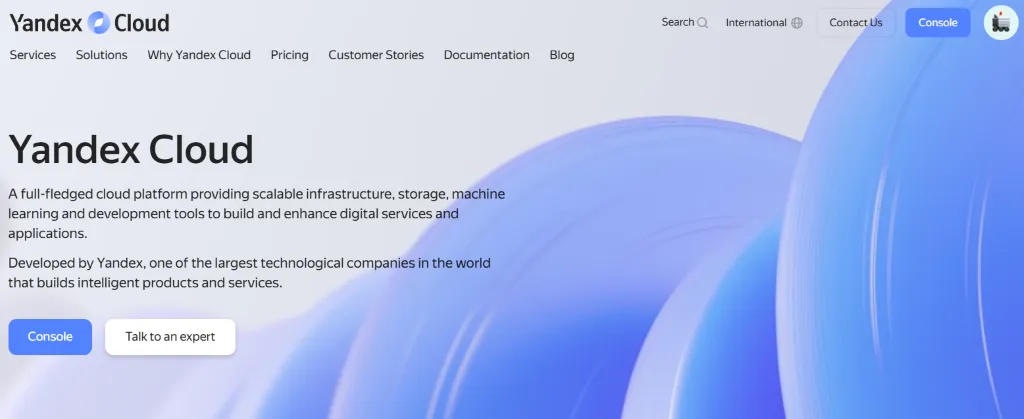1024x419 pixels.
Task: Open the Pricing page
Action: click(289, 55)
